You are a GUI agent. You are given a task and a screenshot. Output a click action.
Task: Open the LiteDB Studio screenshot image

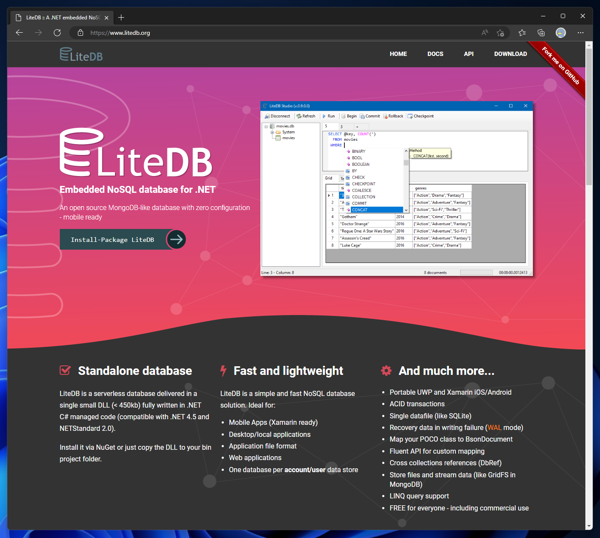point(396,189)
